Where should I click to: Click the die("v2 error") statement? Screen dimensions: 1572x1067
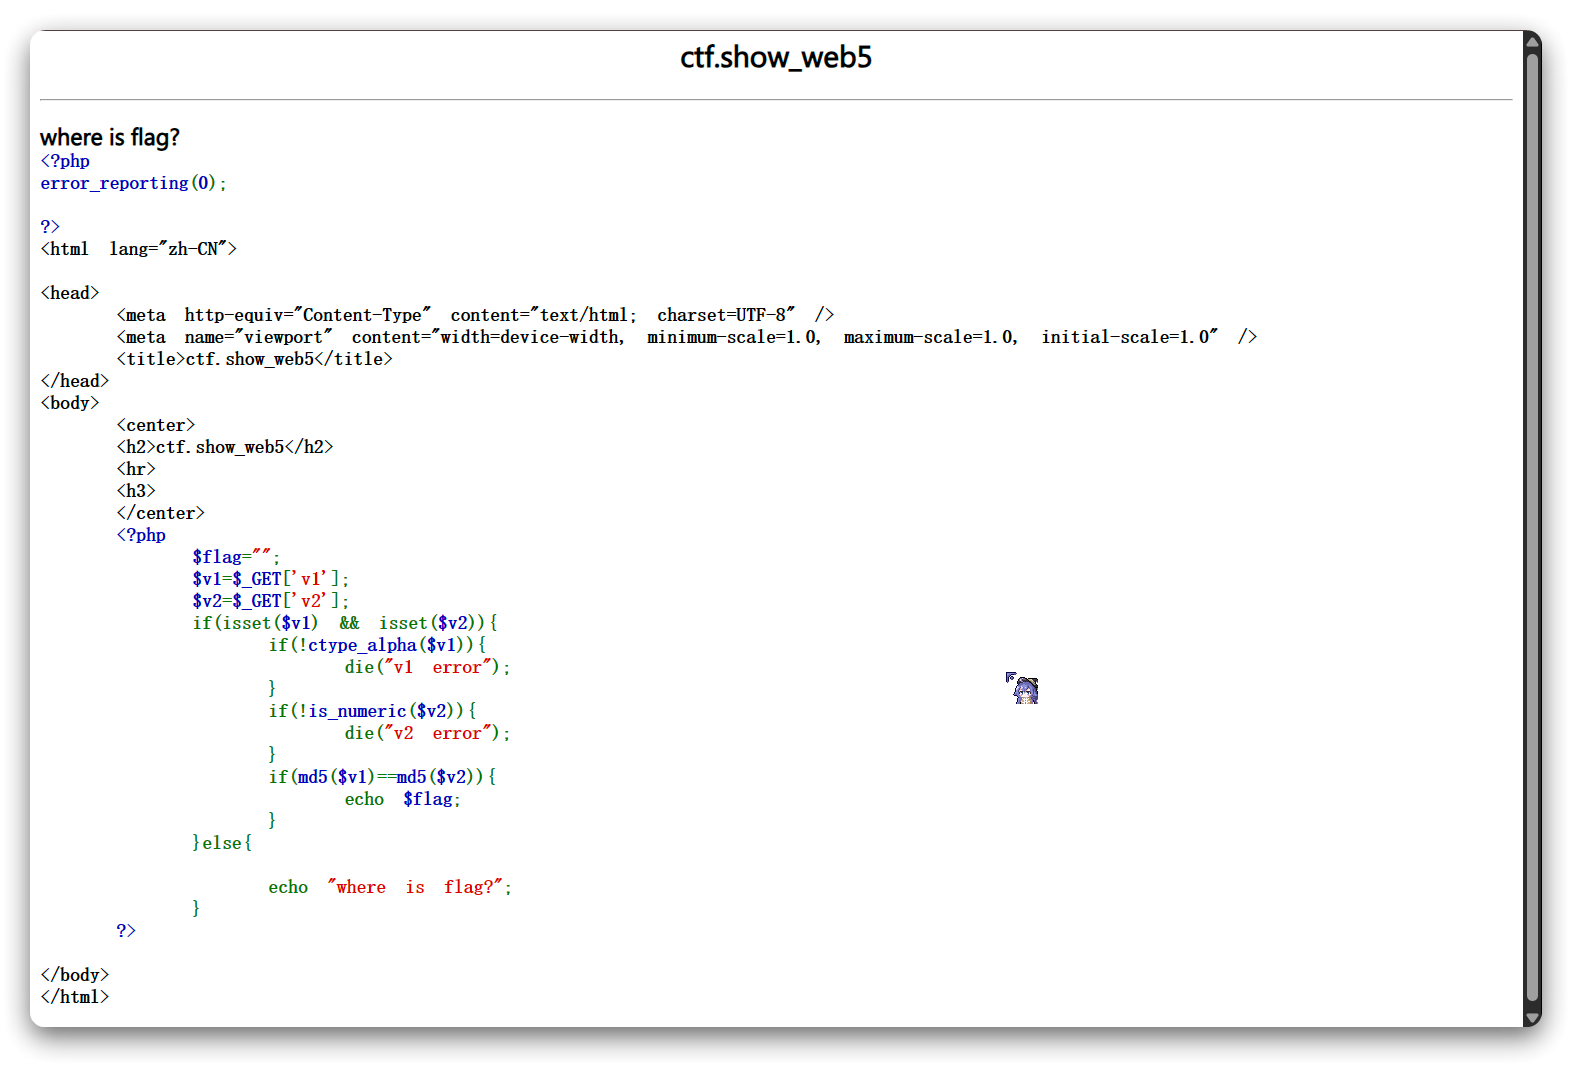[x=427, y=733]
